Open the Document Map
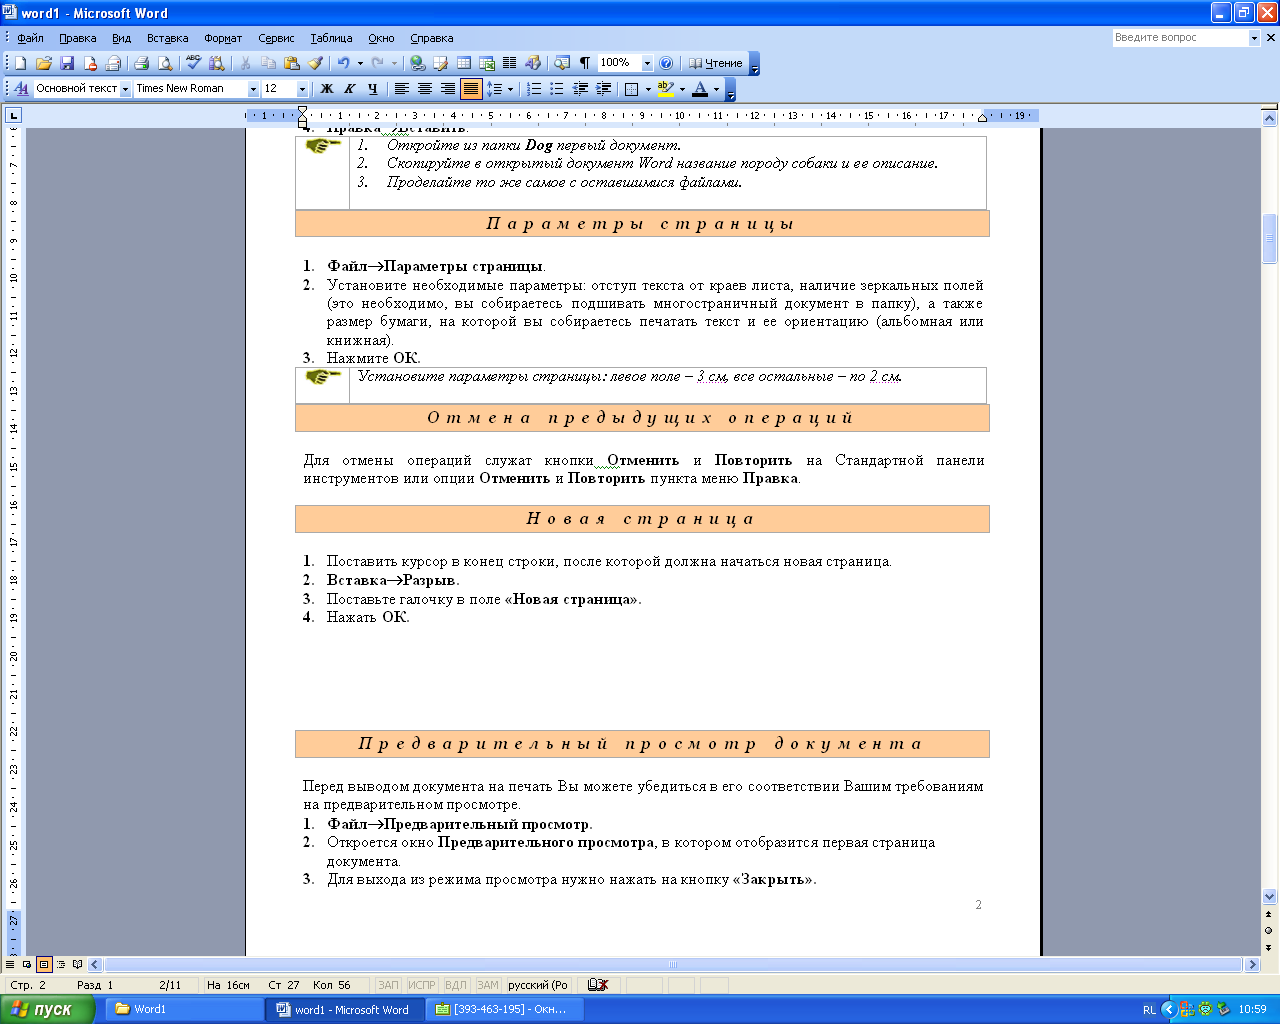The width and height of the screenshot is (1280, 1024). point(562,63)
